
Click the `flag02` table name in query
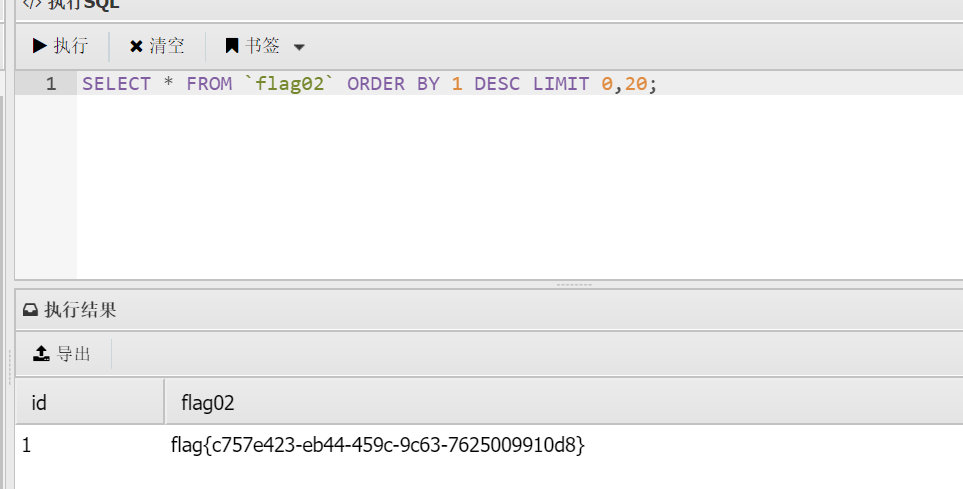pos(289,84)
